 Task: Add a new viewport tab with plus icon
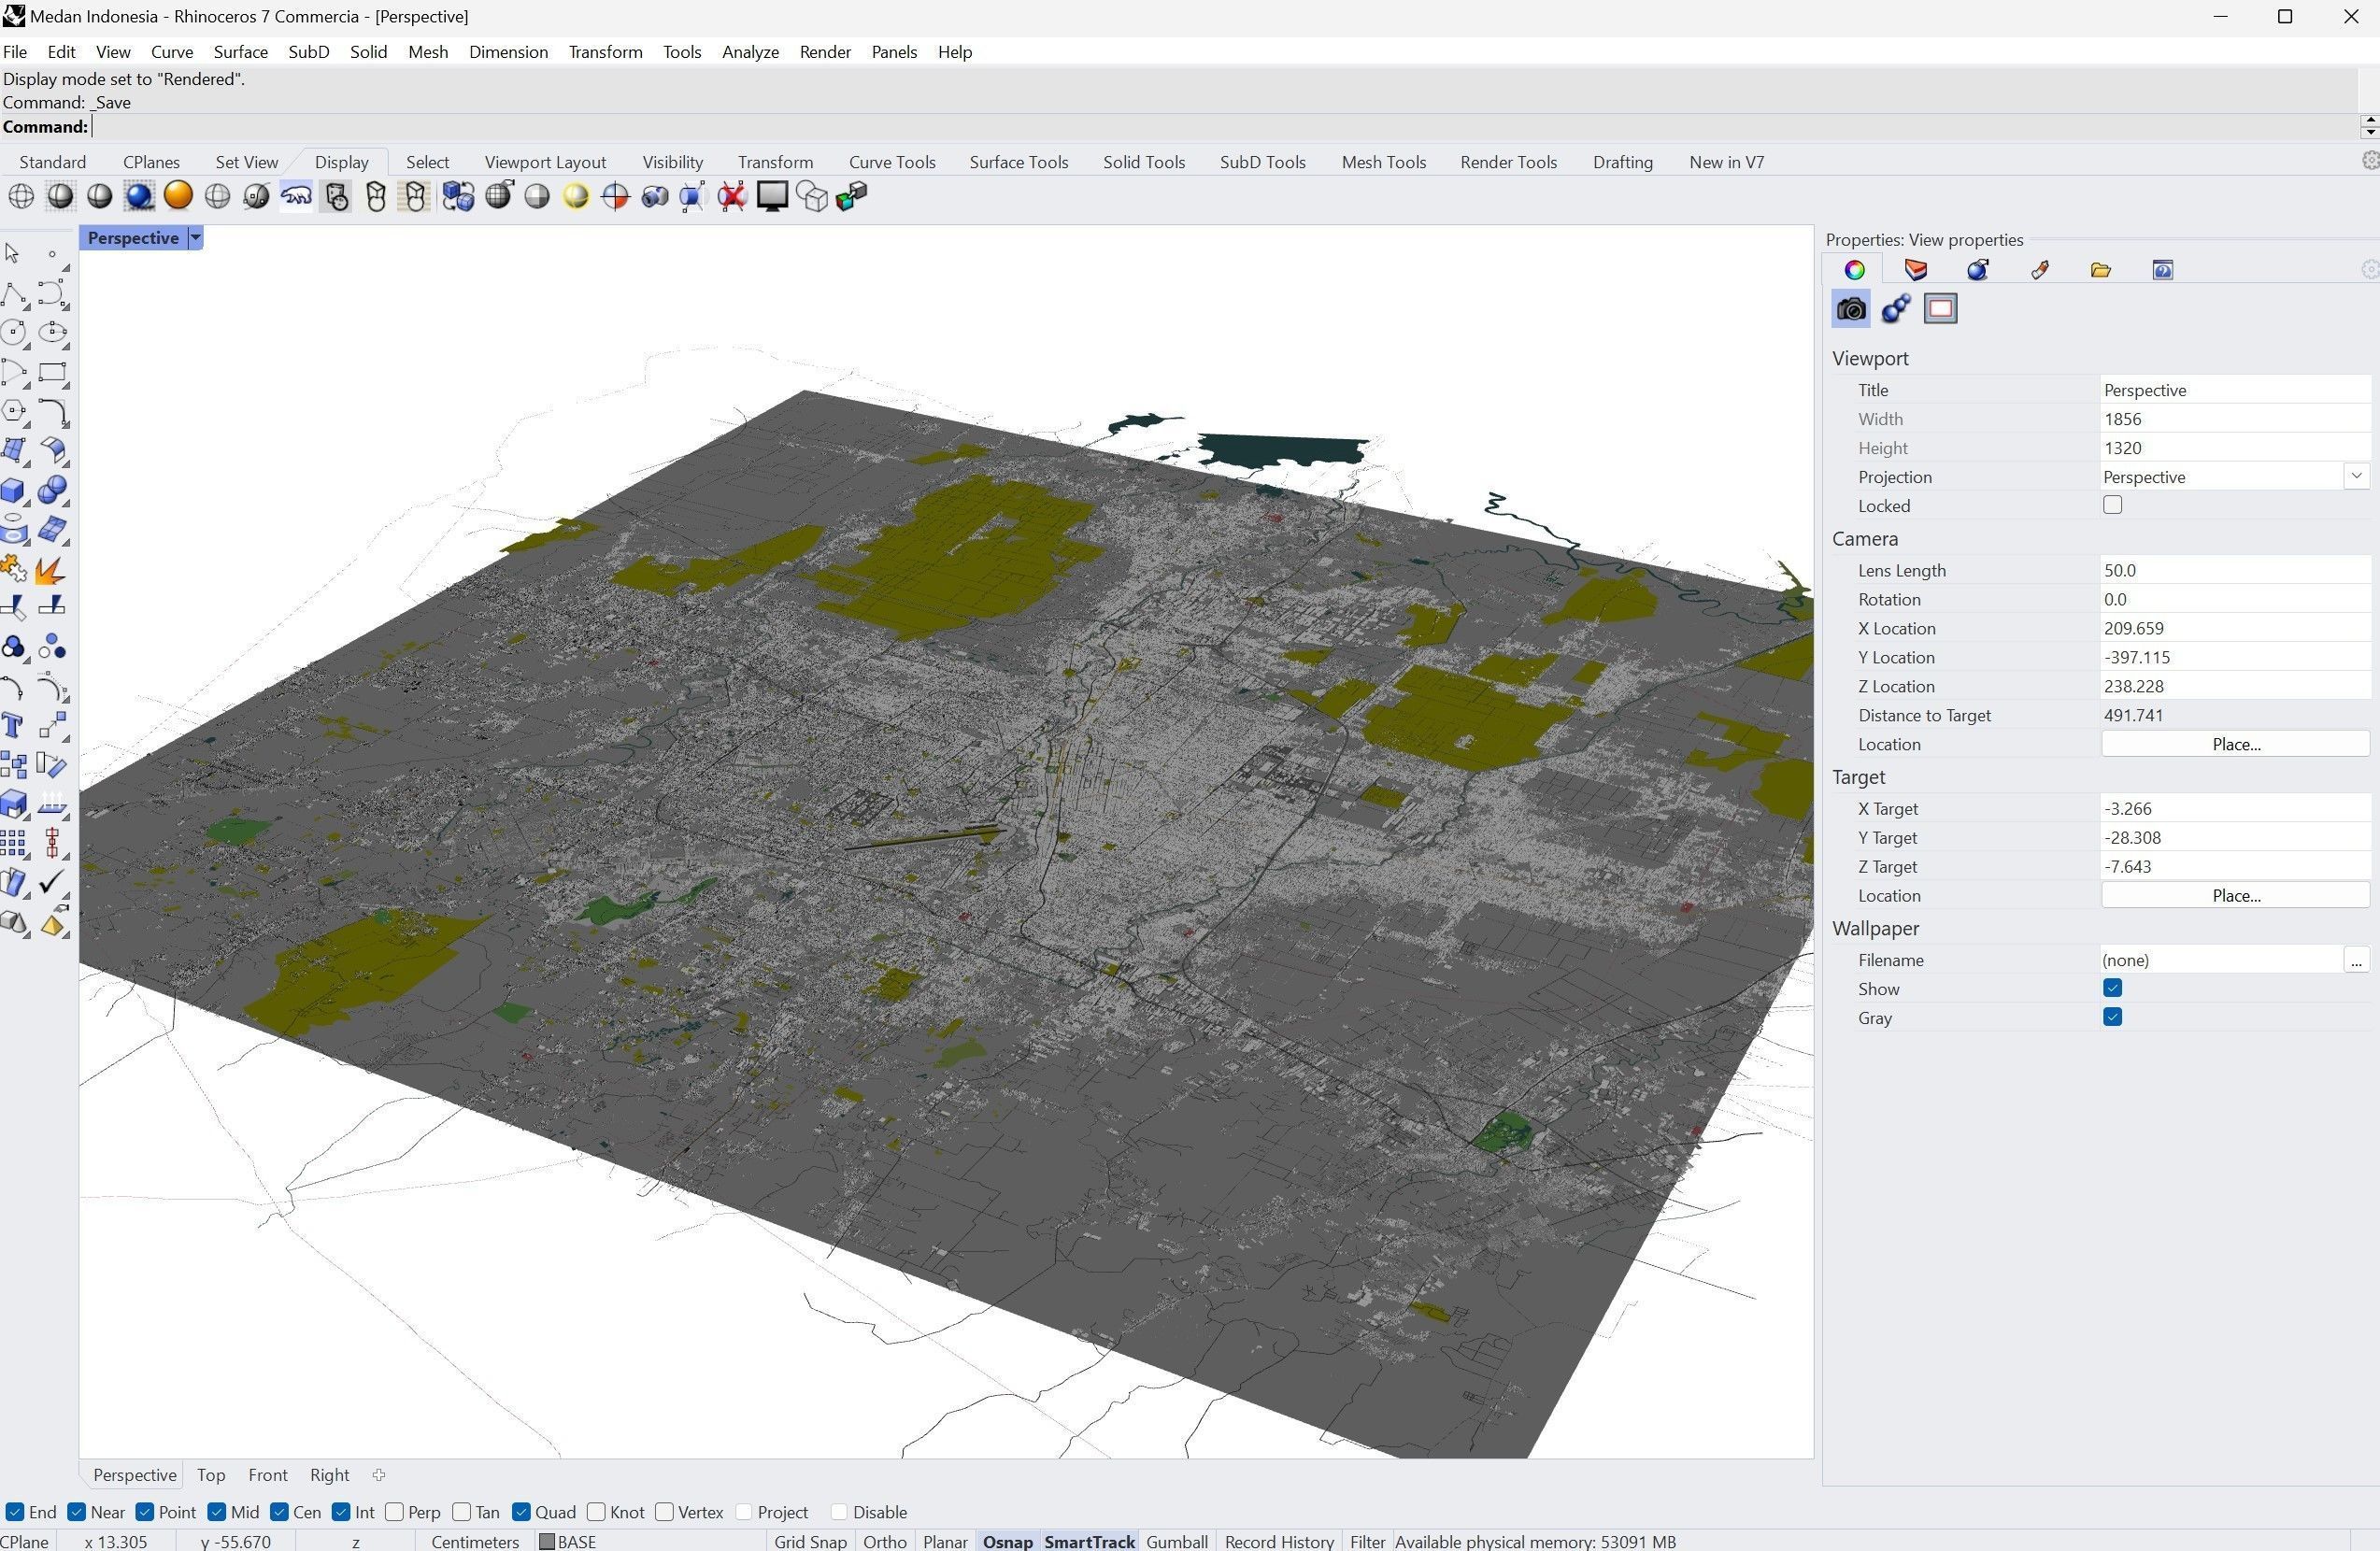coord(379,1474)
